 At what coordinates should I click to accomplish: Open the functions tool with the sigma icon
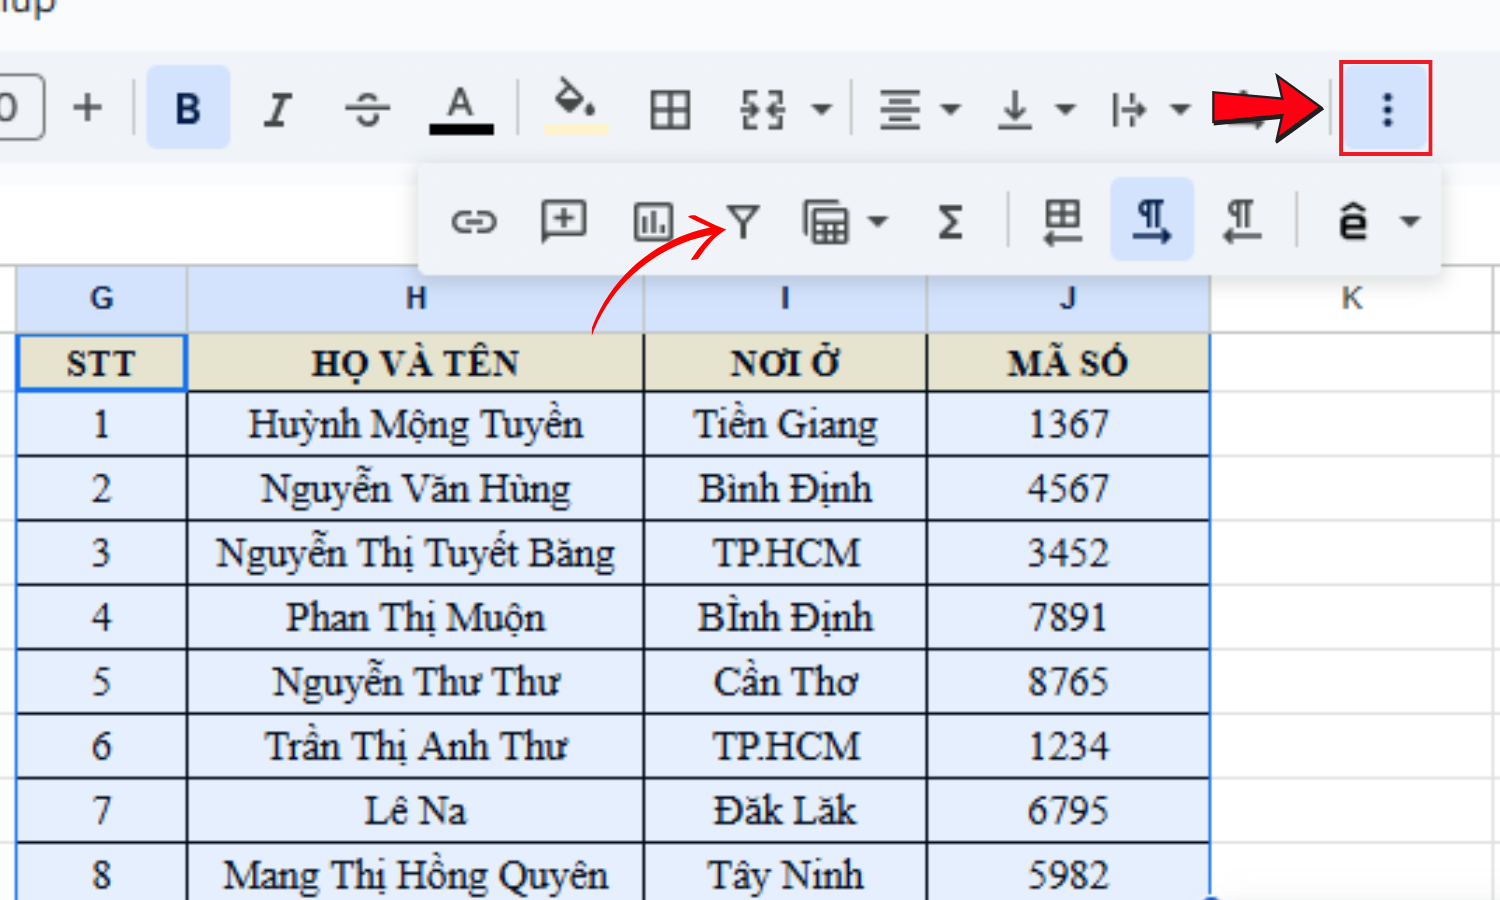click(x=950, y=221)
